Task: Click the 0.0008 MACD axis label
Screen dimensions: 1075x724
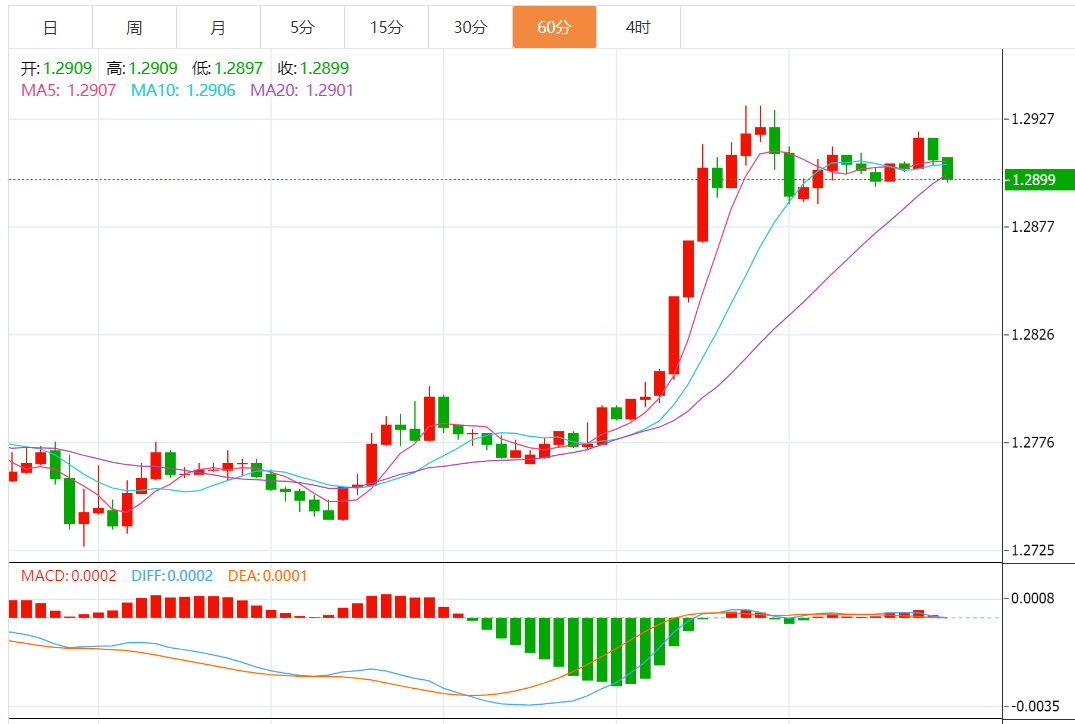Action: click(x=1033, y=599)
